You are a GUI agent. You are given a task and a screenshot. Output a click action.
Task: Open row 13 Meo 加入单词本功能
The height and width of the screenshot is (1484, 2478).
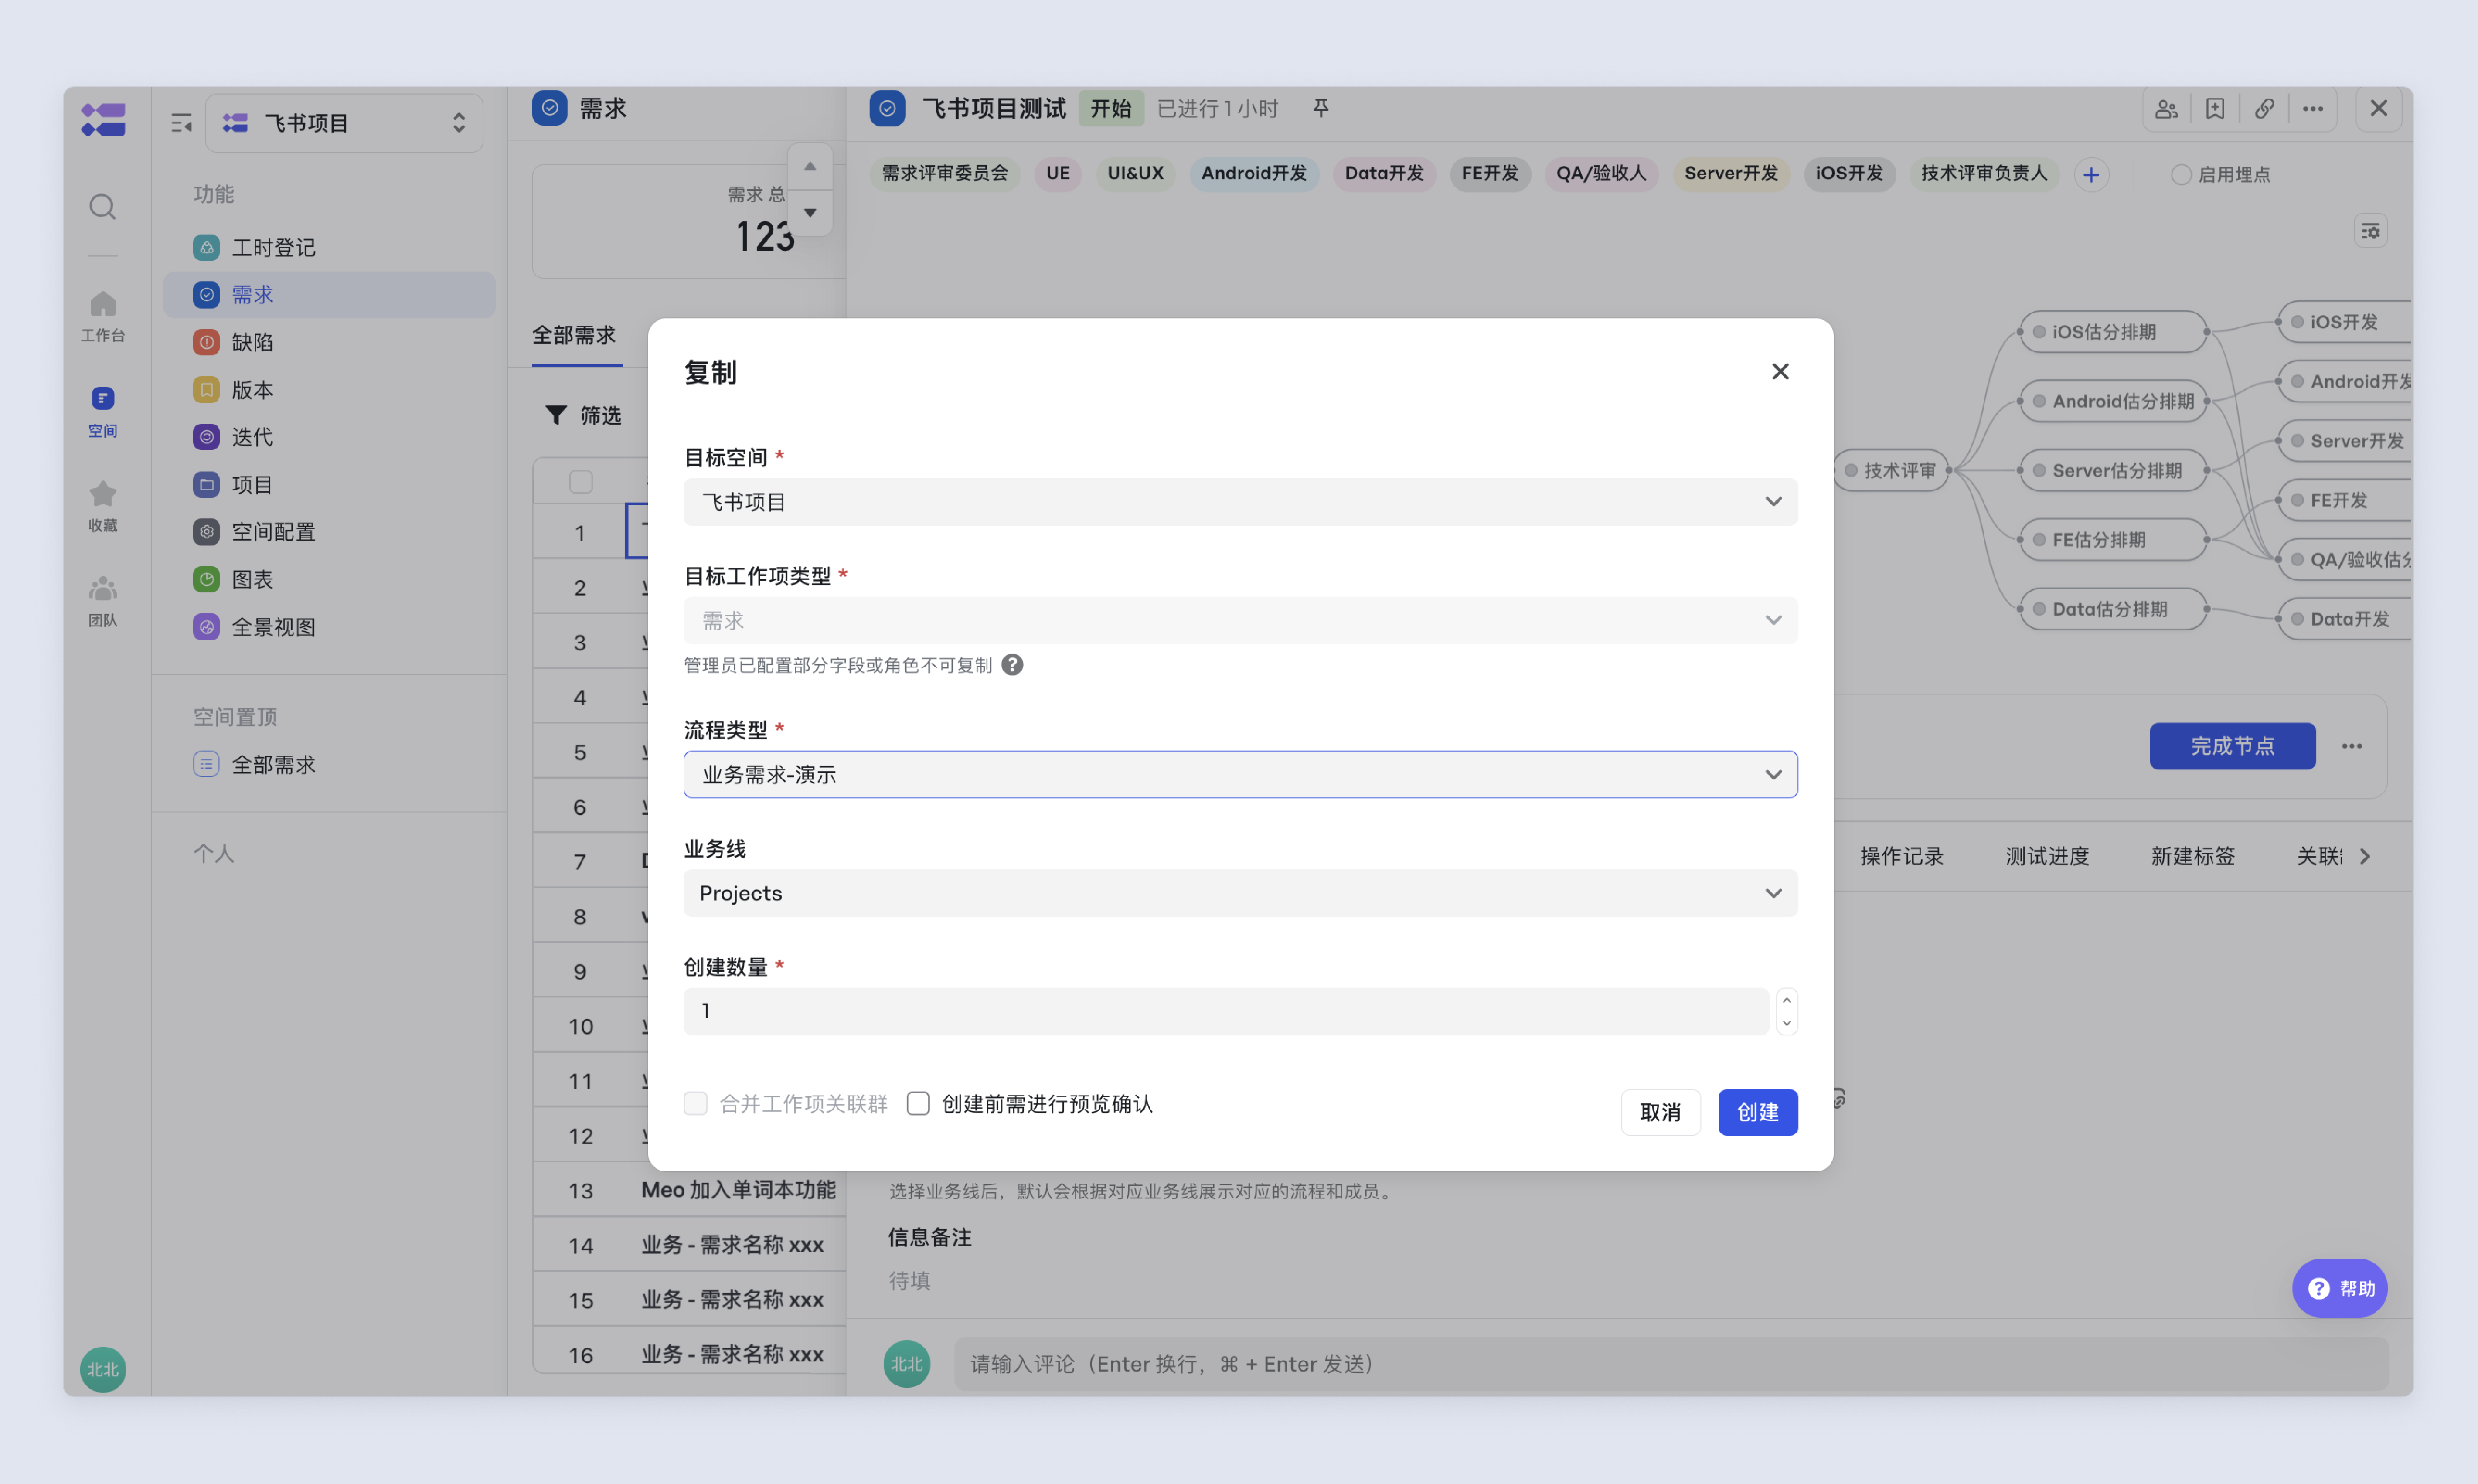(738, 1190)
